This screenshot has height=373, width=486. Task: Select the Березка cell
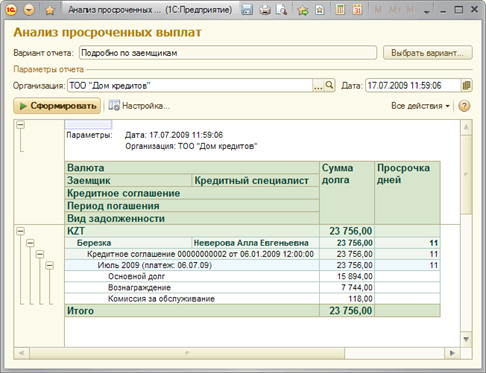point(128,243)
